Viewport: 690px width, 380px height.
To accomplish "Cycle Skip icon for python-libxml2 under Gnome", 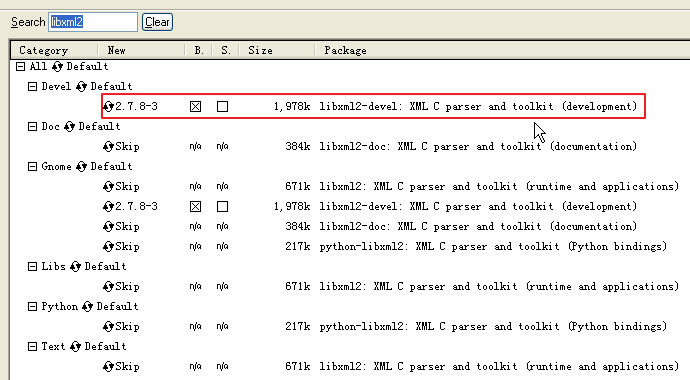I will pos(108,246).
